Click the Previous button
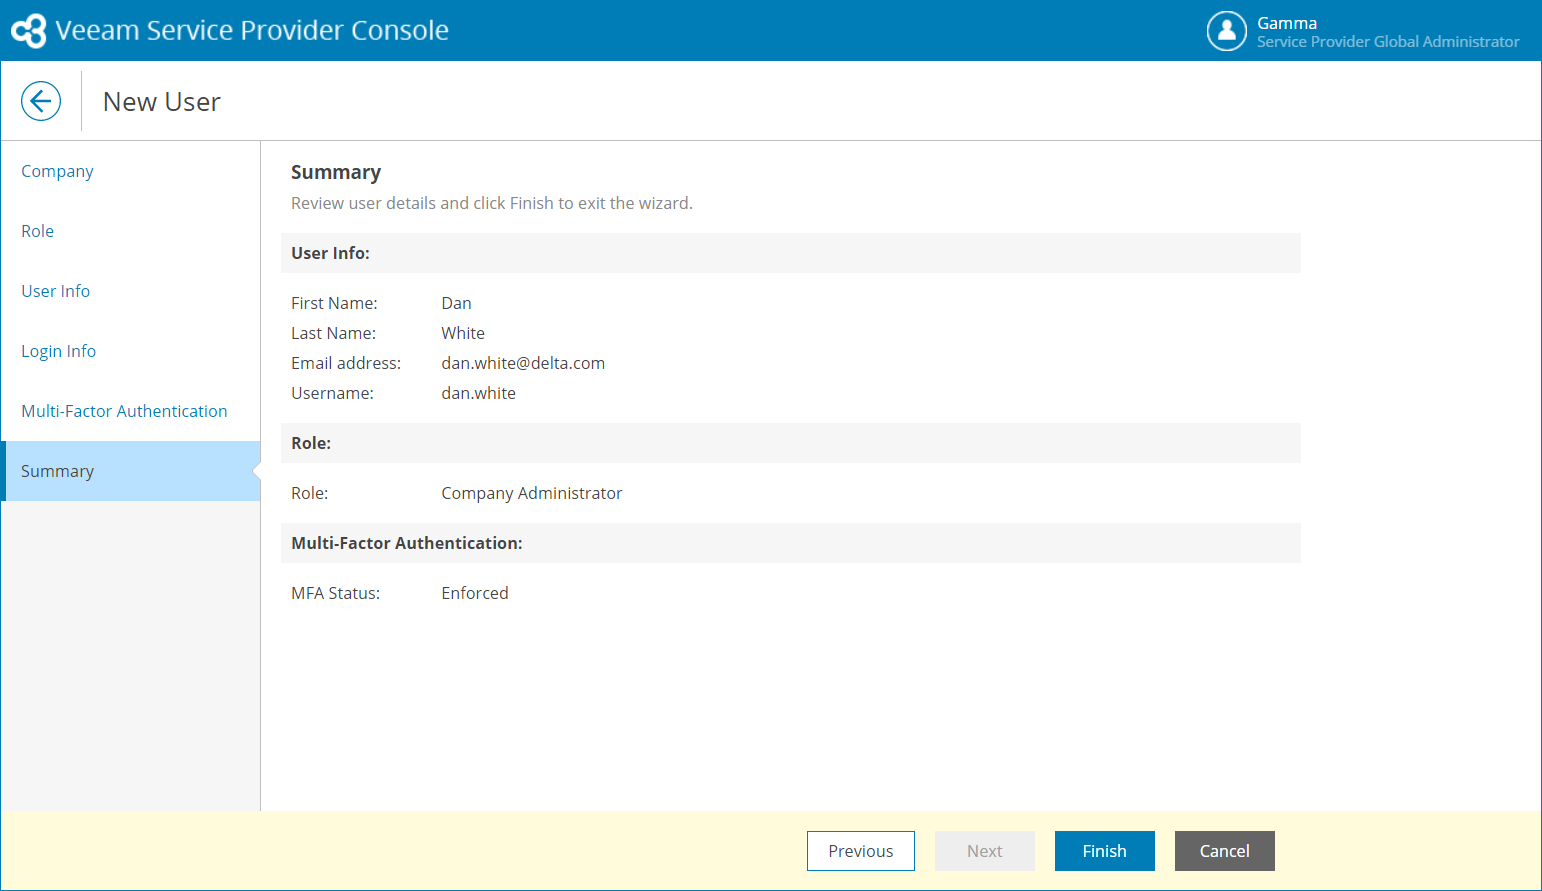 point(861,851)
